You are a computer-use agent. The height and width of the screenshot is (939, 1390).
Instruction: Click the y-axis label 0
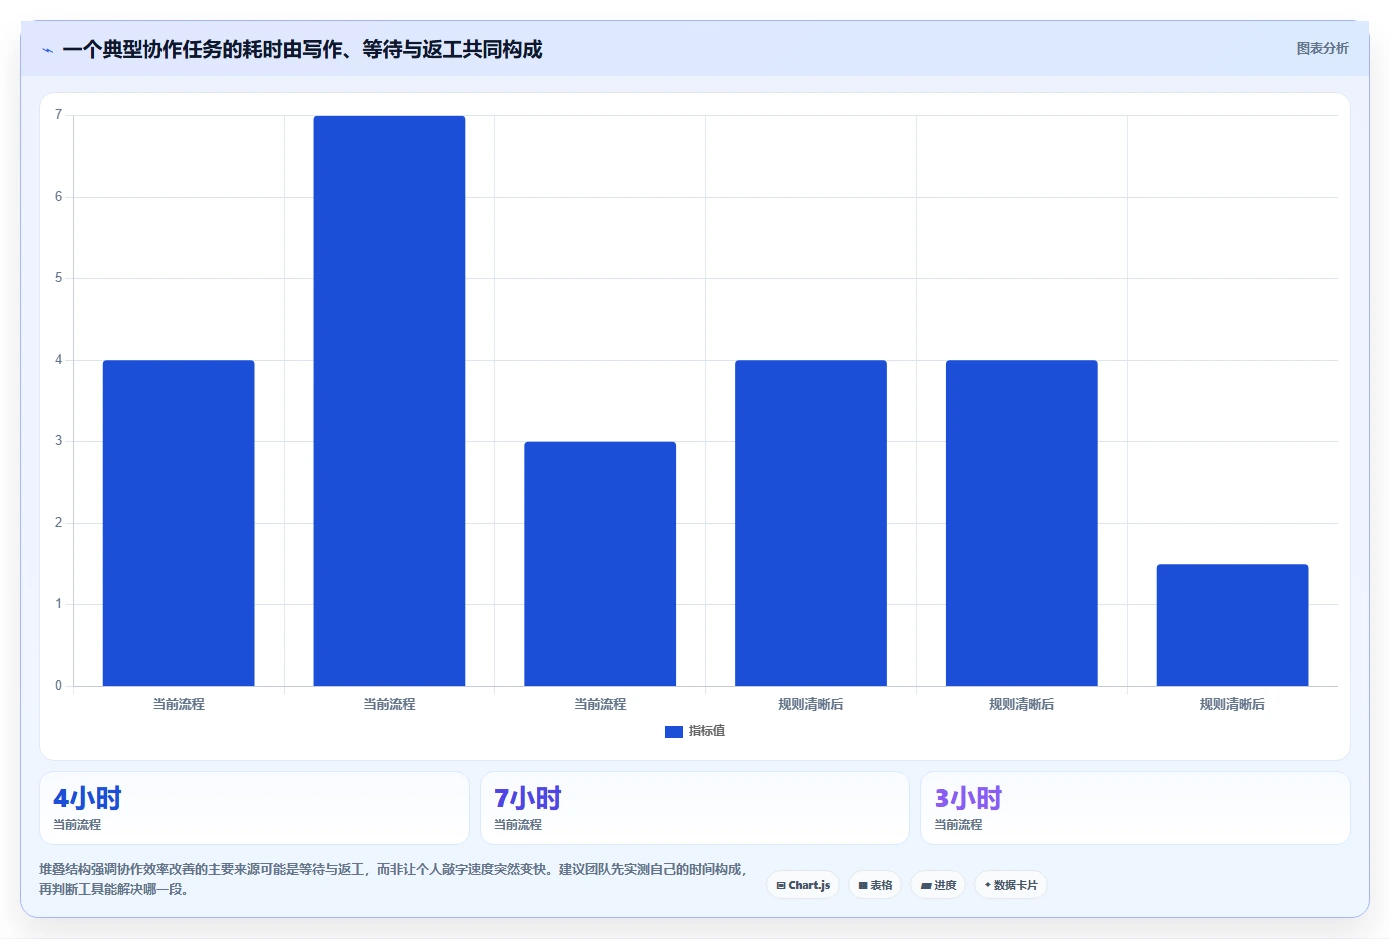(58, 686)
